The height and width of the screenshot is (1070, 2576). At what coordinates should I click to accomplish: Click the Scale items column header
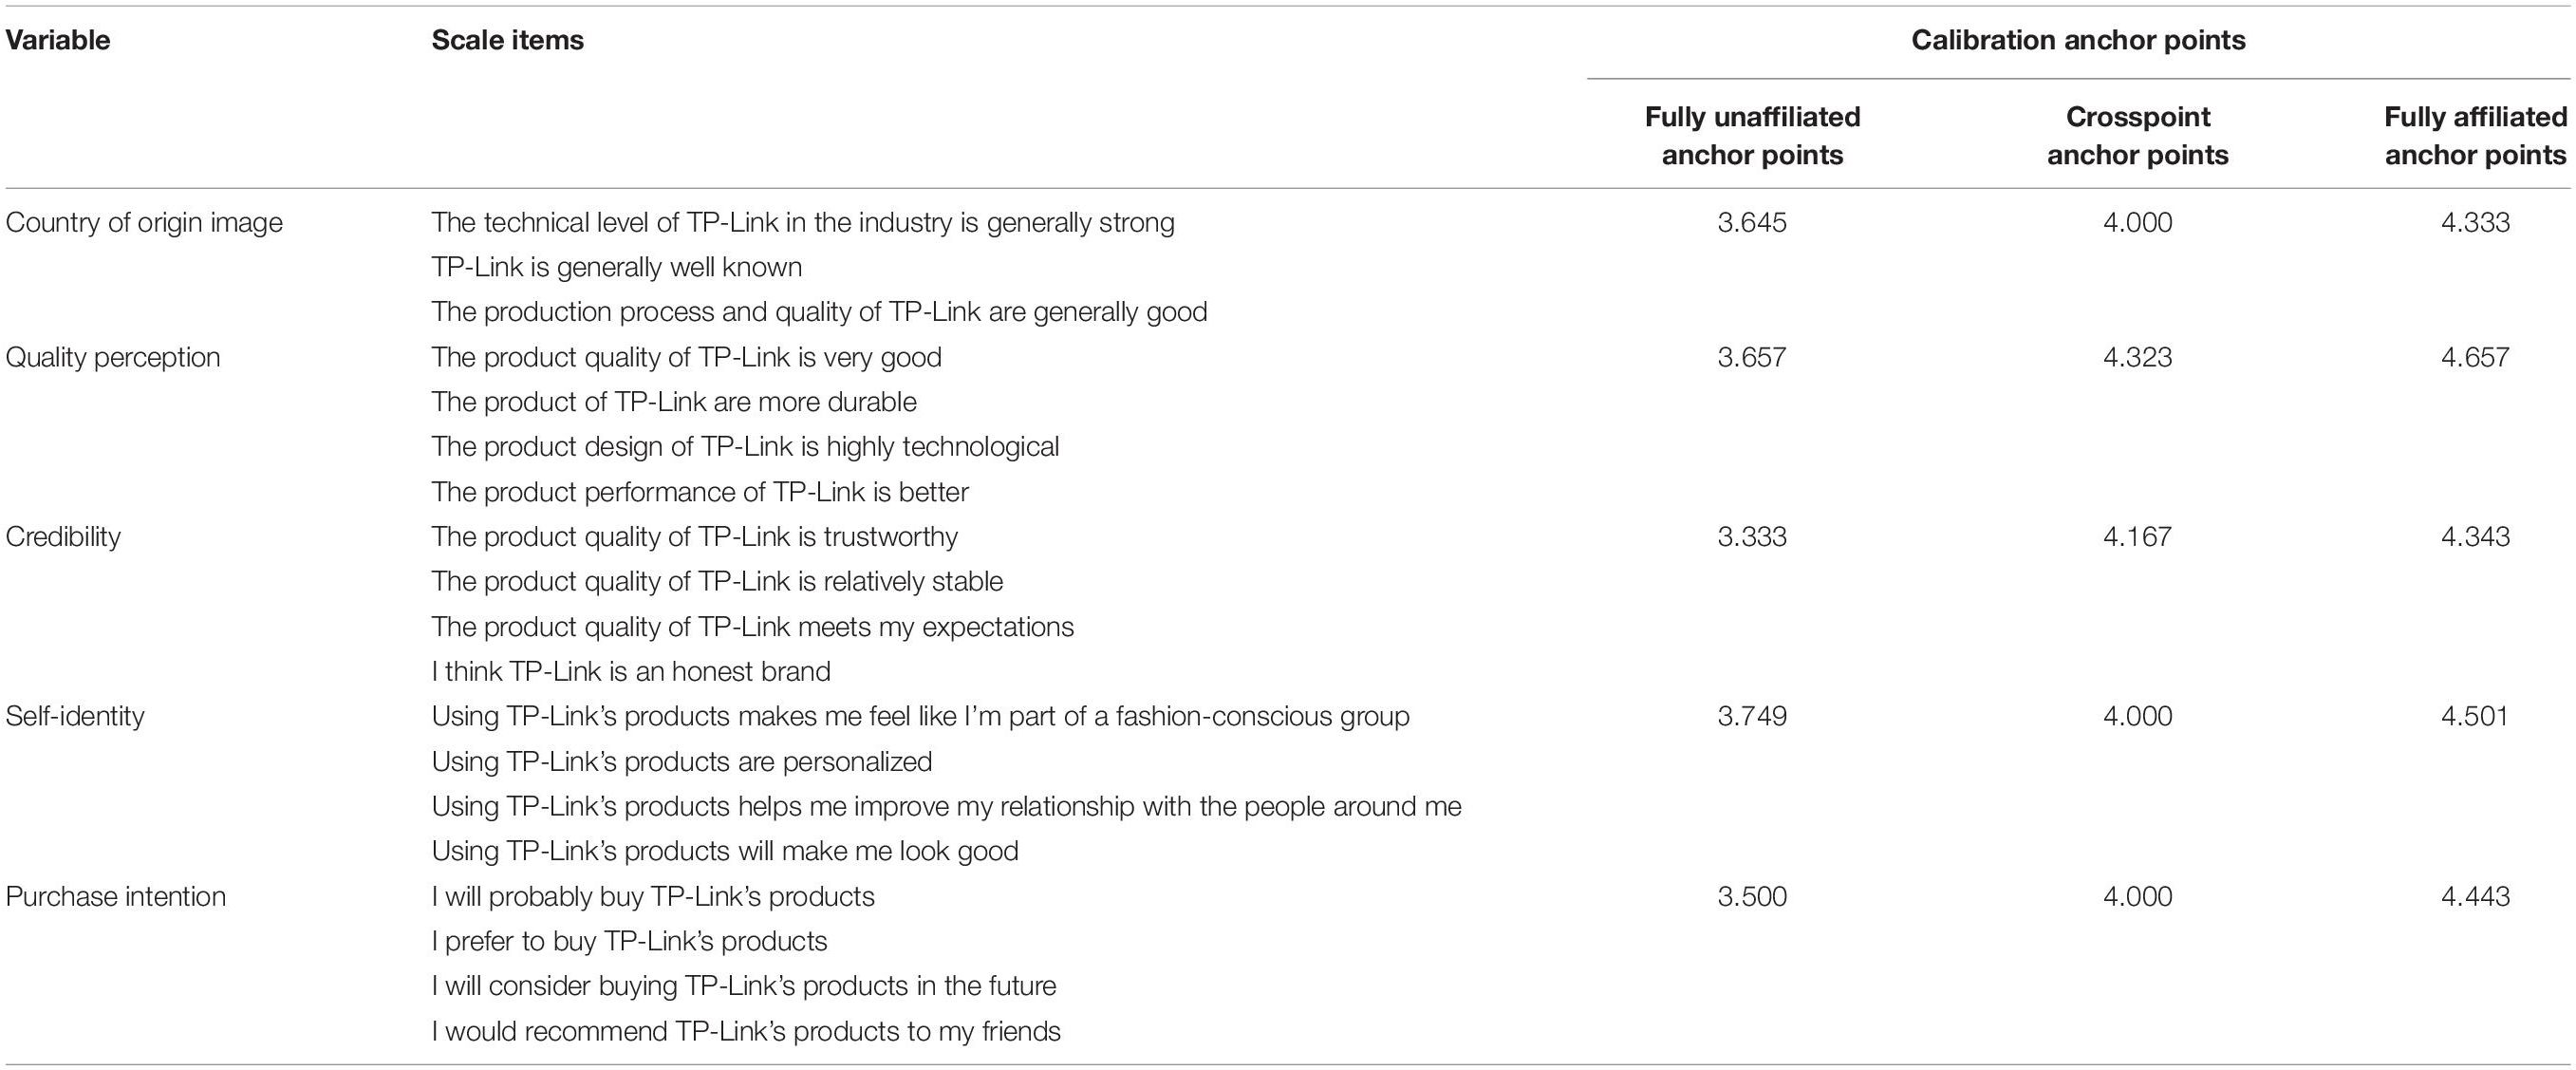coord(508,40)
